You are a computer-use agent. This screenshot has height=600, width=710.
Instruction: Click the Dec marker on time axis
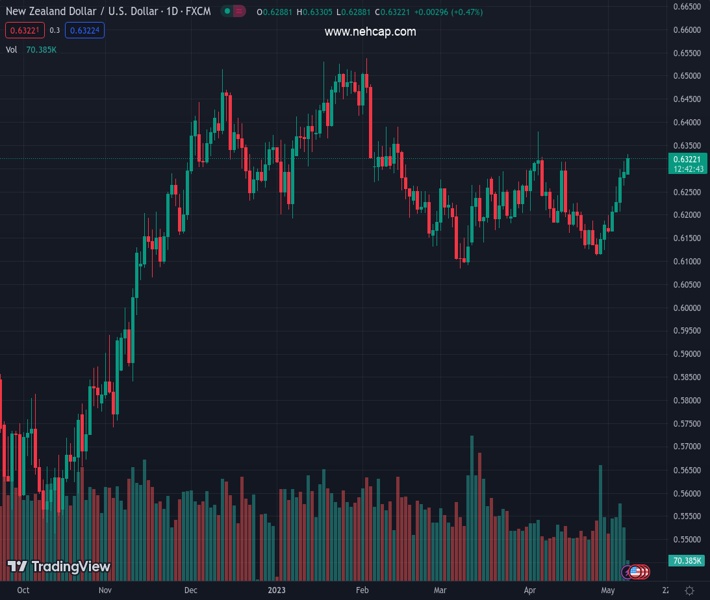191,591
